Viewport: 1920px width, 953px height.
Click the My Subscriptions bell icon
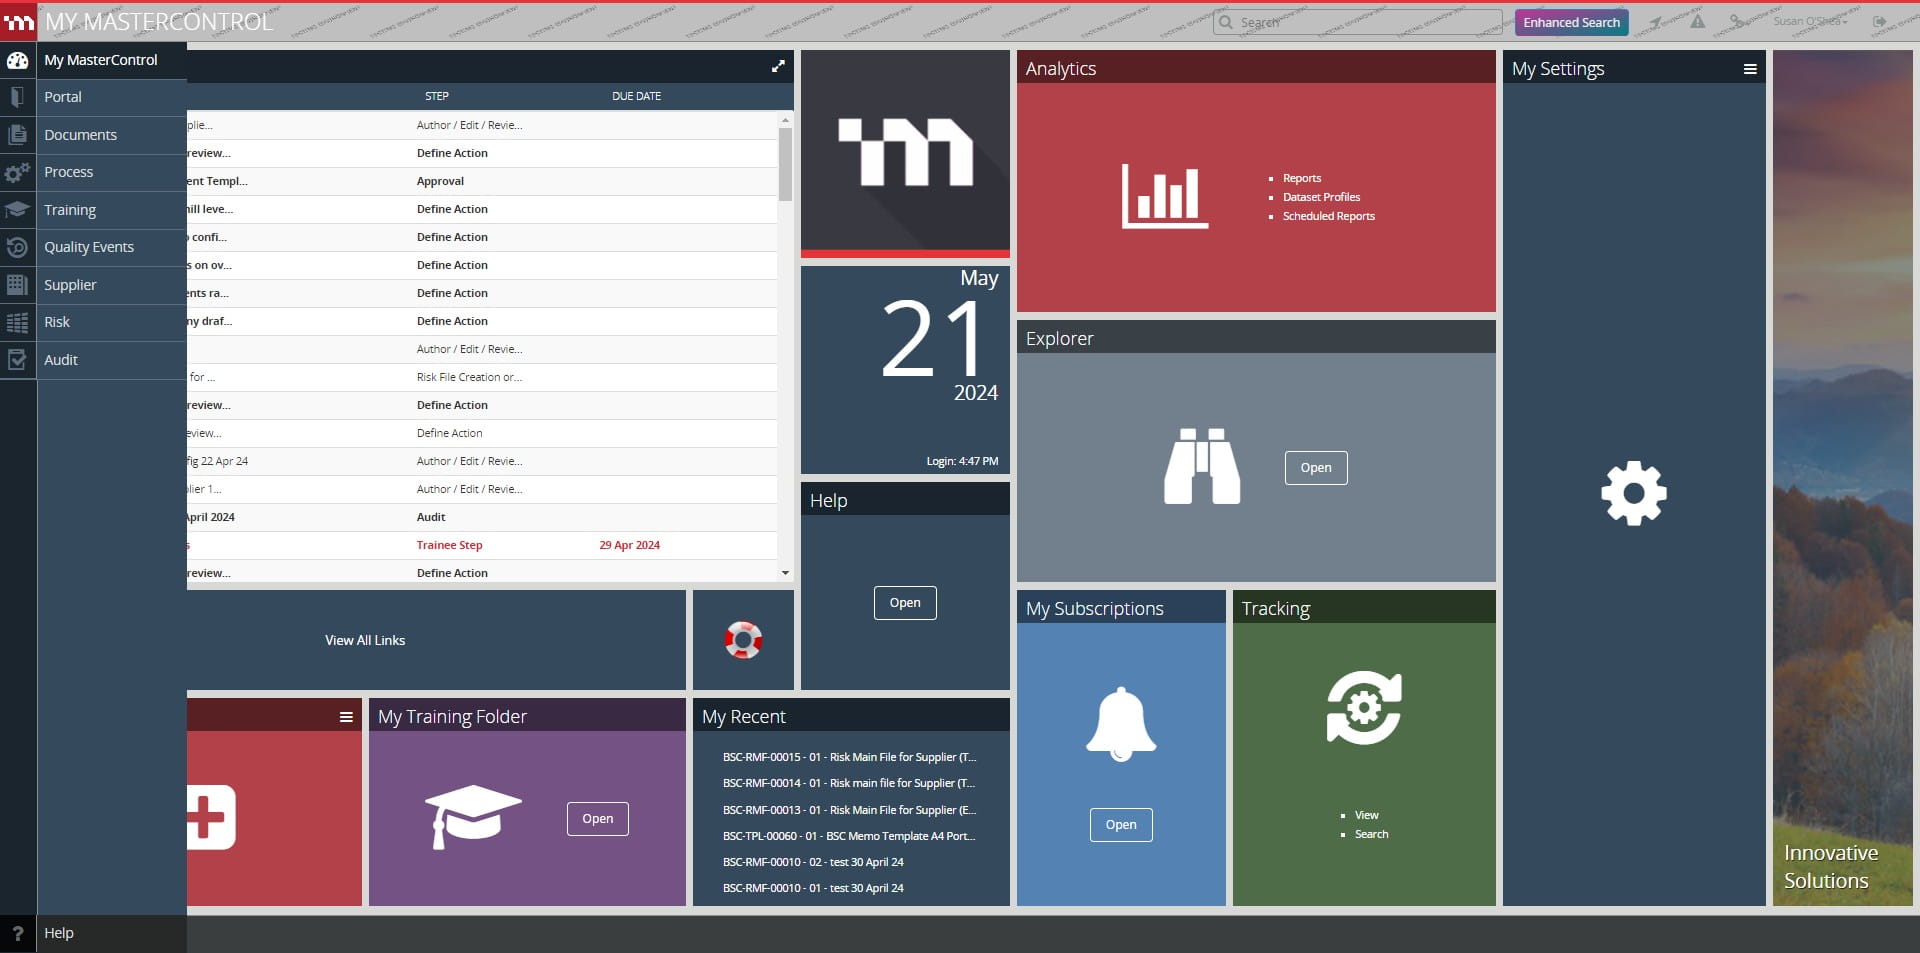[1120, 725]
